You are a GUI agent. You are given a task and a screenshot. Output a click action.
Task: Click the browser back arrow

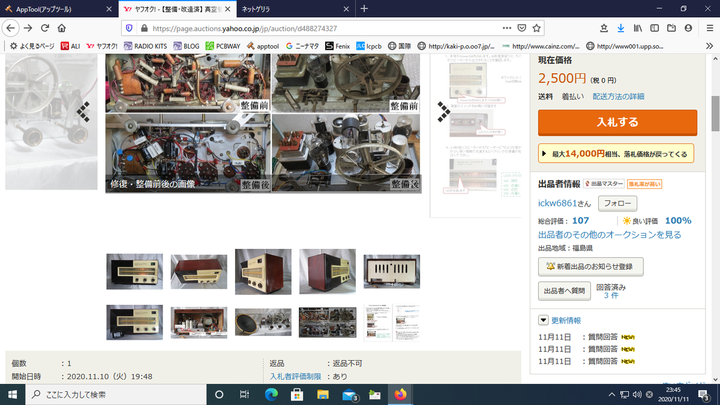click(11, 28)
